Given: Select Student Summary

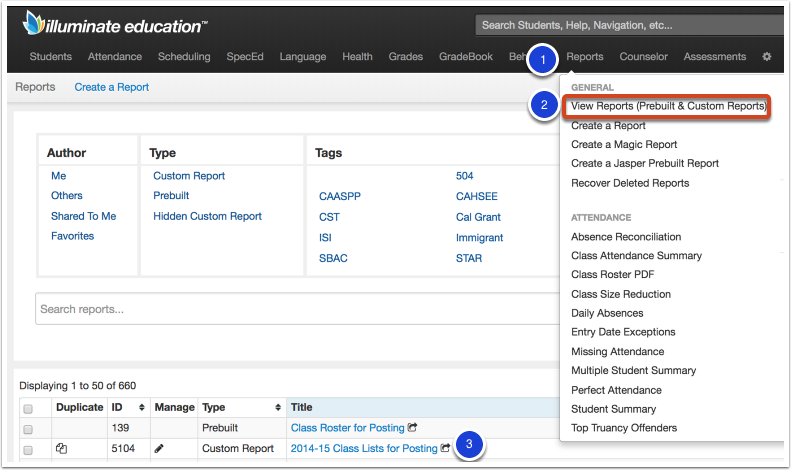Looking at the screenshot, I should pyautogui.click(x=613, y=409).
